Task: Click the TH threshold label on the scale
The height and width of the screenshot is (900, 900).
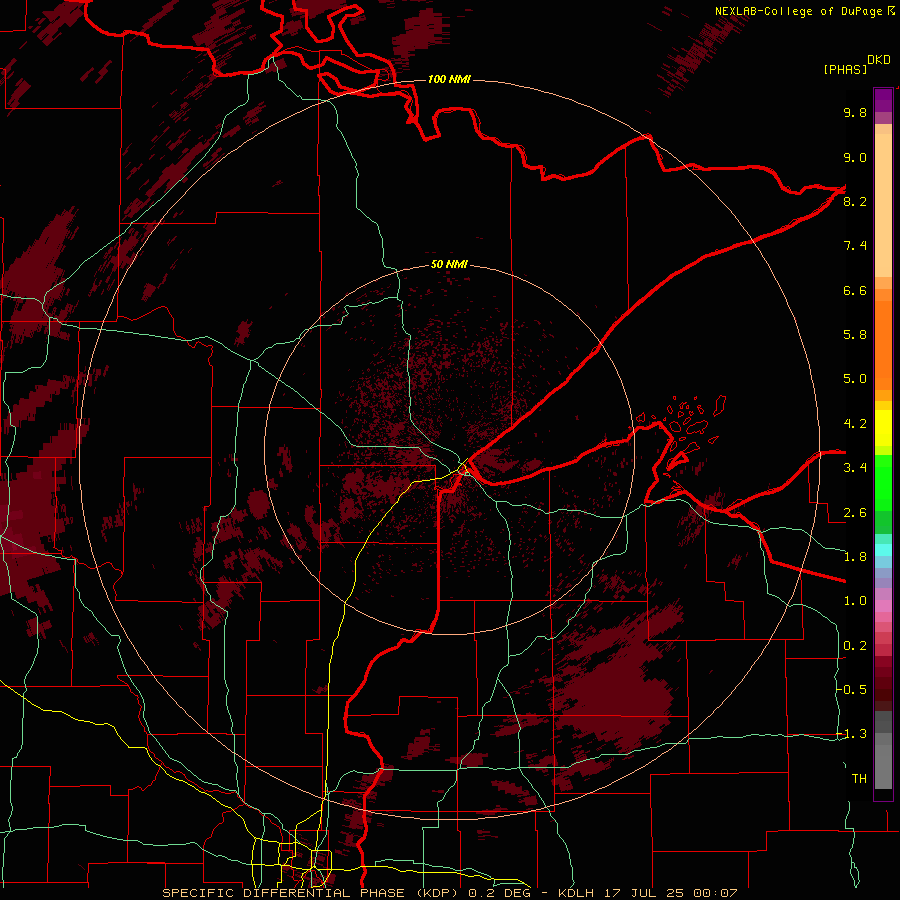Action: 859,779
